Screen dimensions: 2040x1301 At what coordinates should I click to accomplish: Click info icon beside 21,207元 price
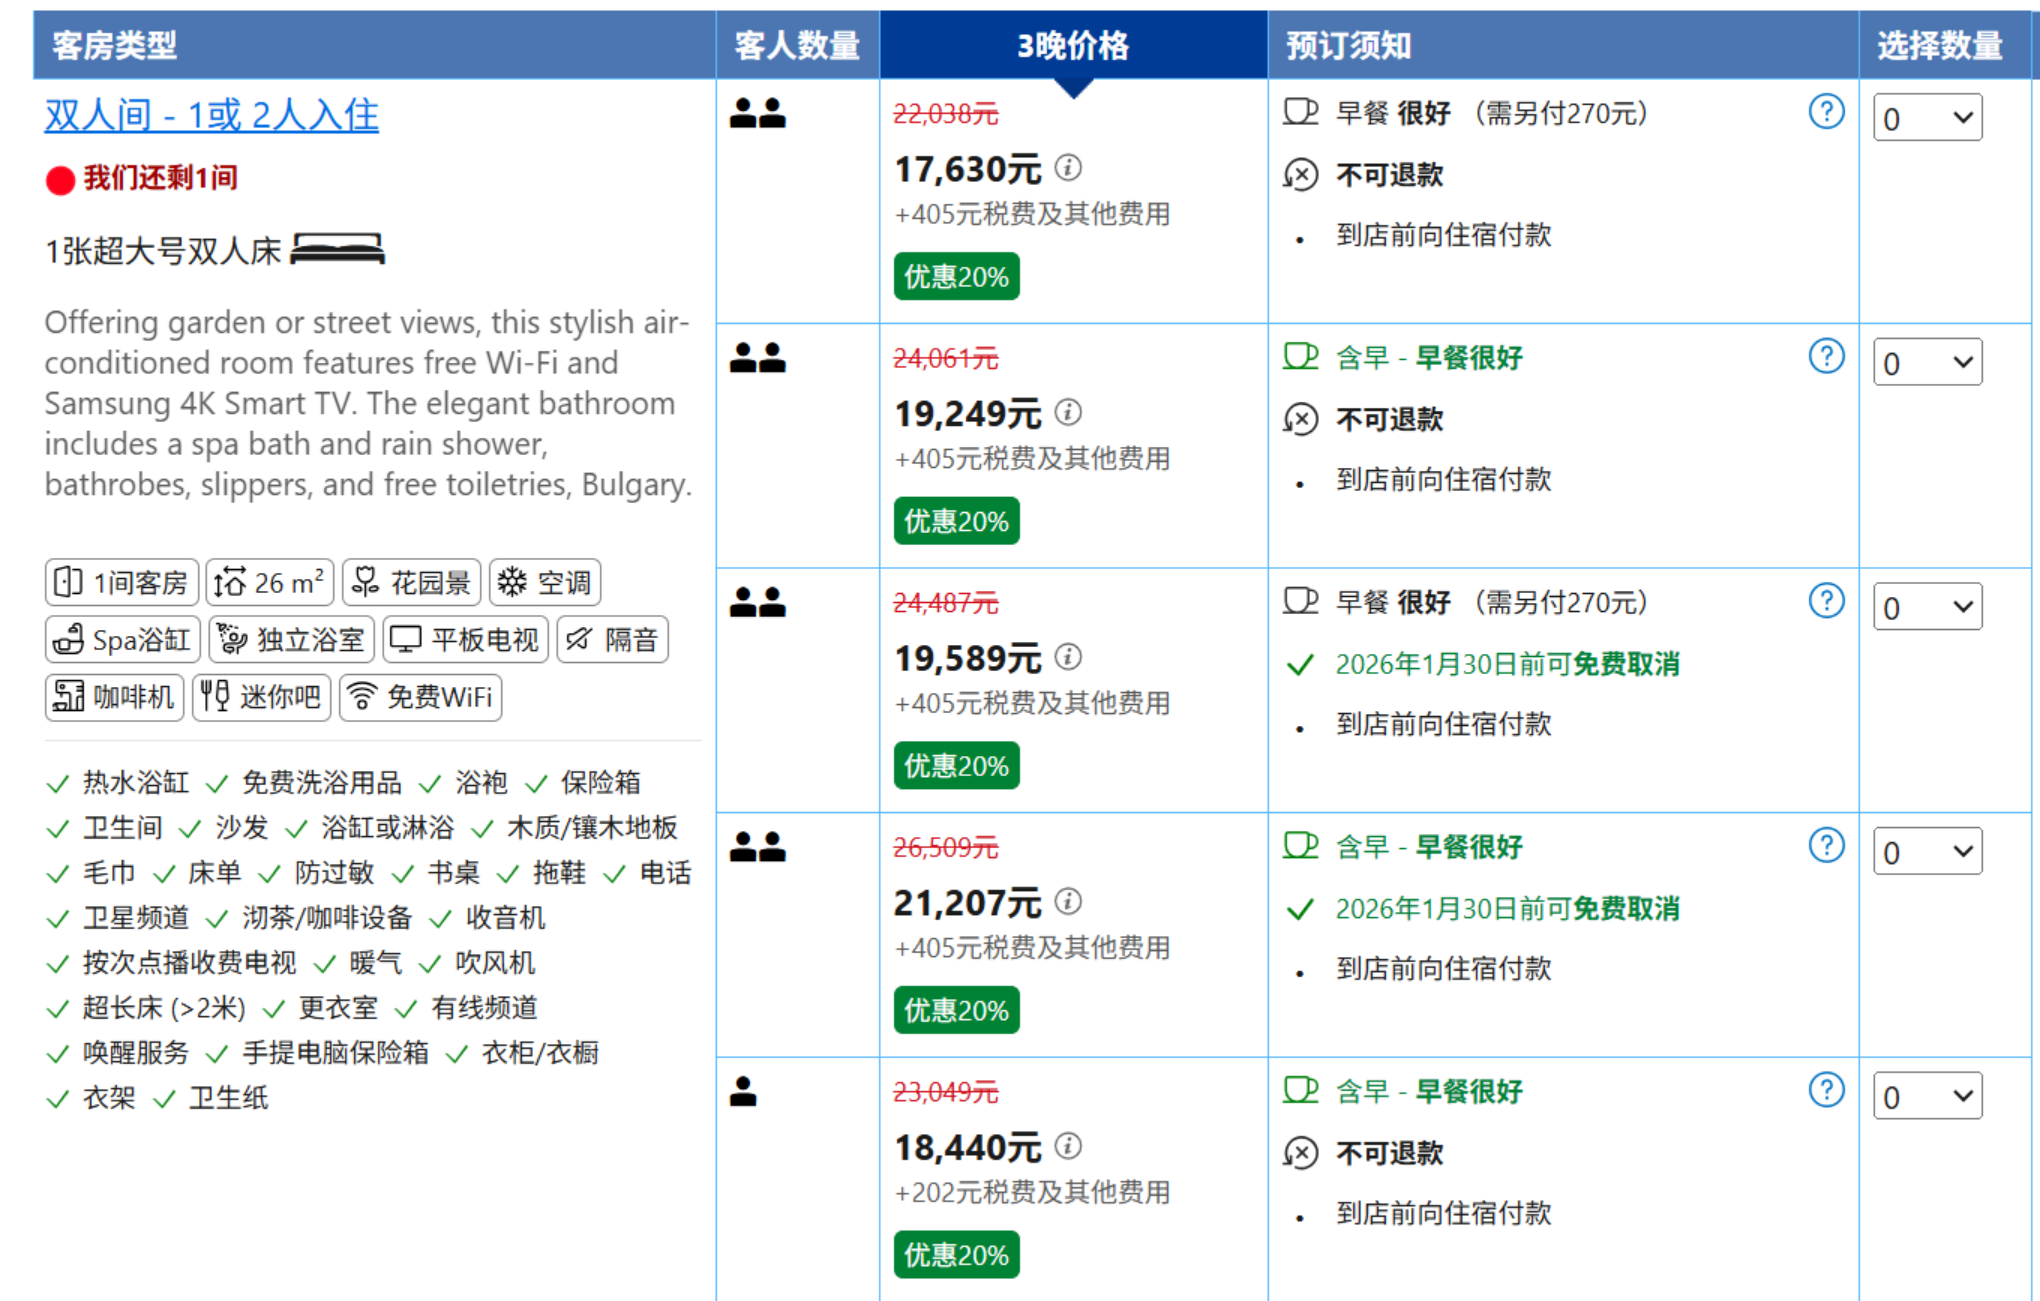pos(1068,901)
